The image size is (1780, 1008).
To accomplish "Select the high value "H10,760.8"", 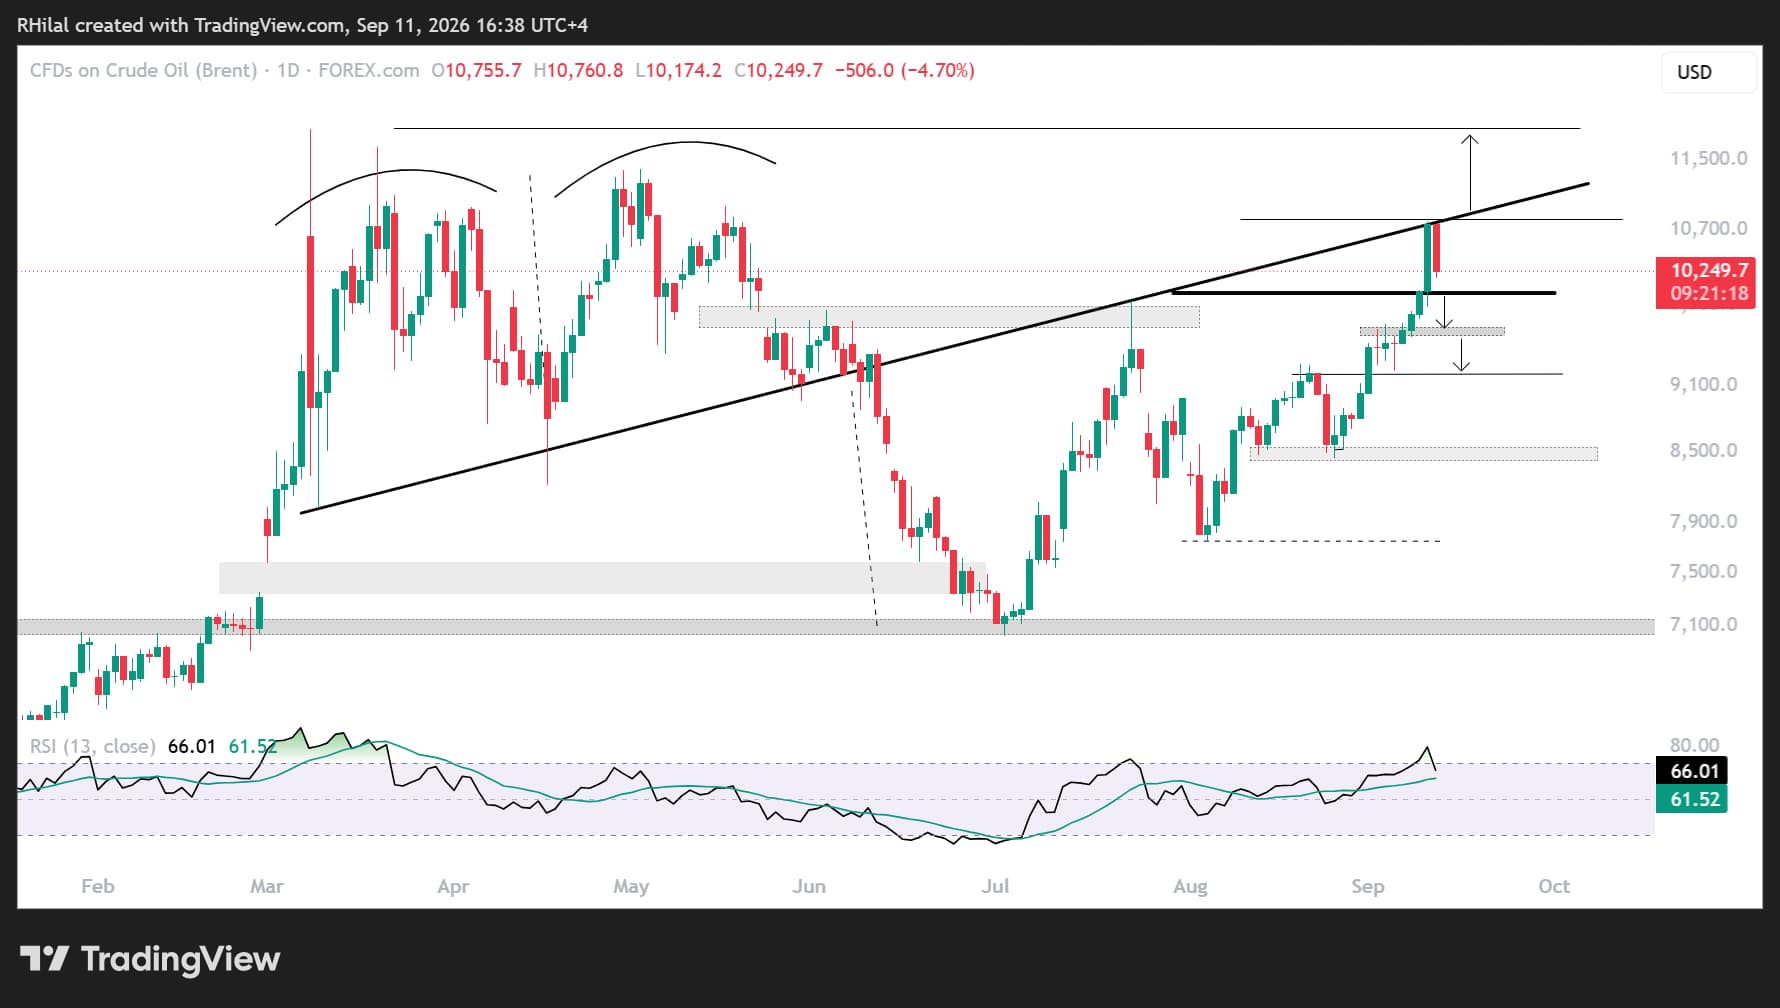I will [x=578, y=70].
